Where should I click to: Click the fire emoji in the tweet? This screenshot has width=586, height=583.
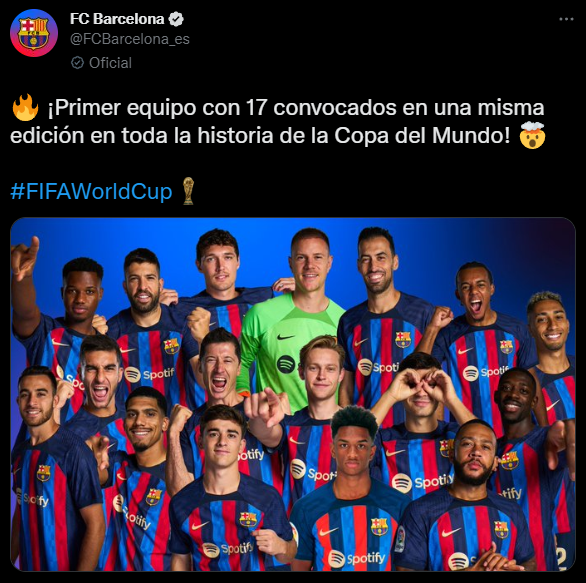point(25,108)
